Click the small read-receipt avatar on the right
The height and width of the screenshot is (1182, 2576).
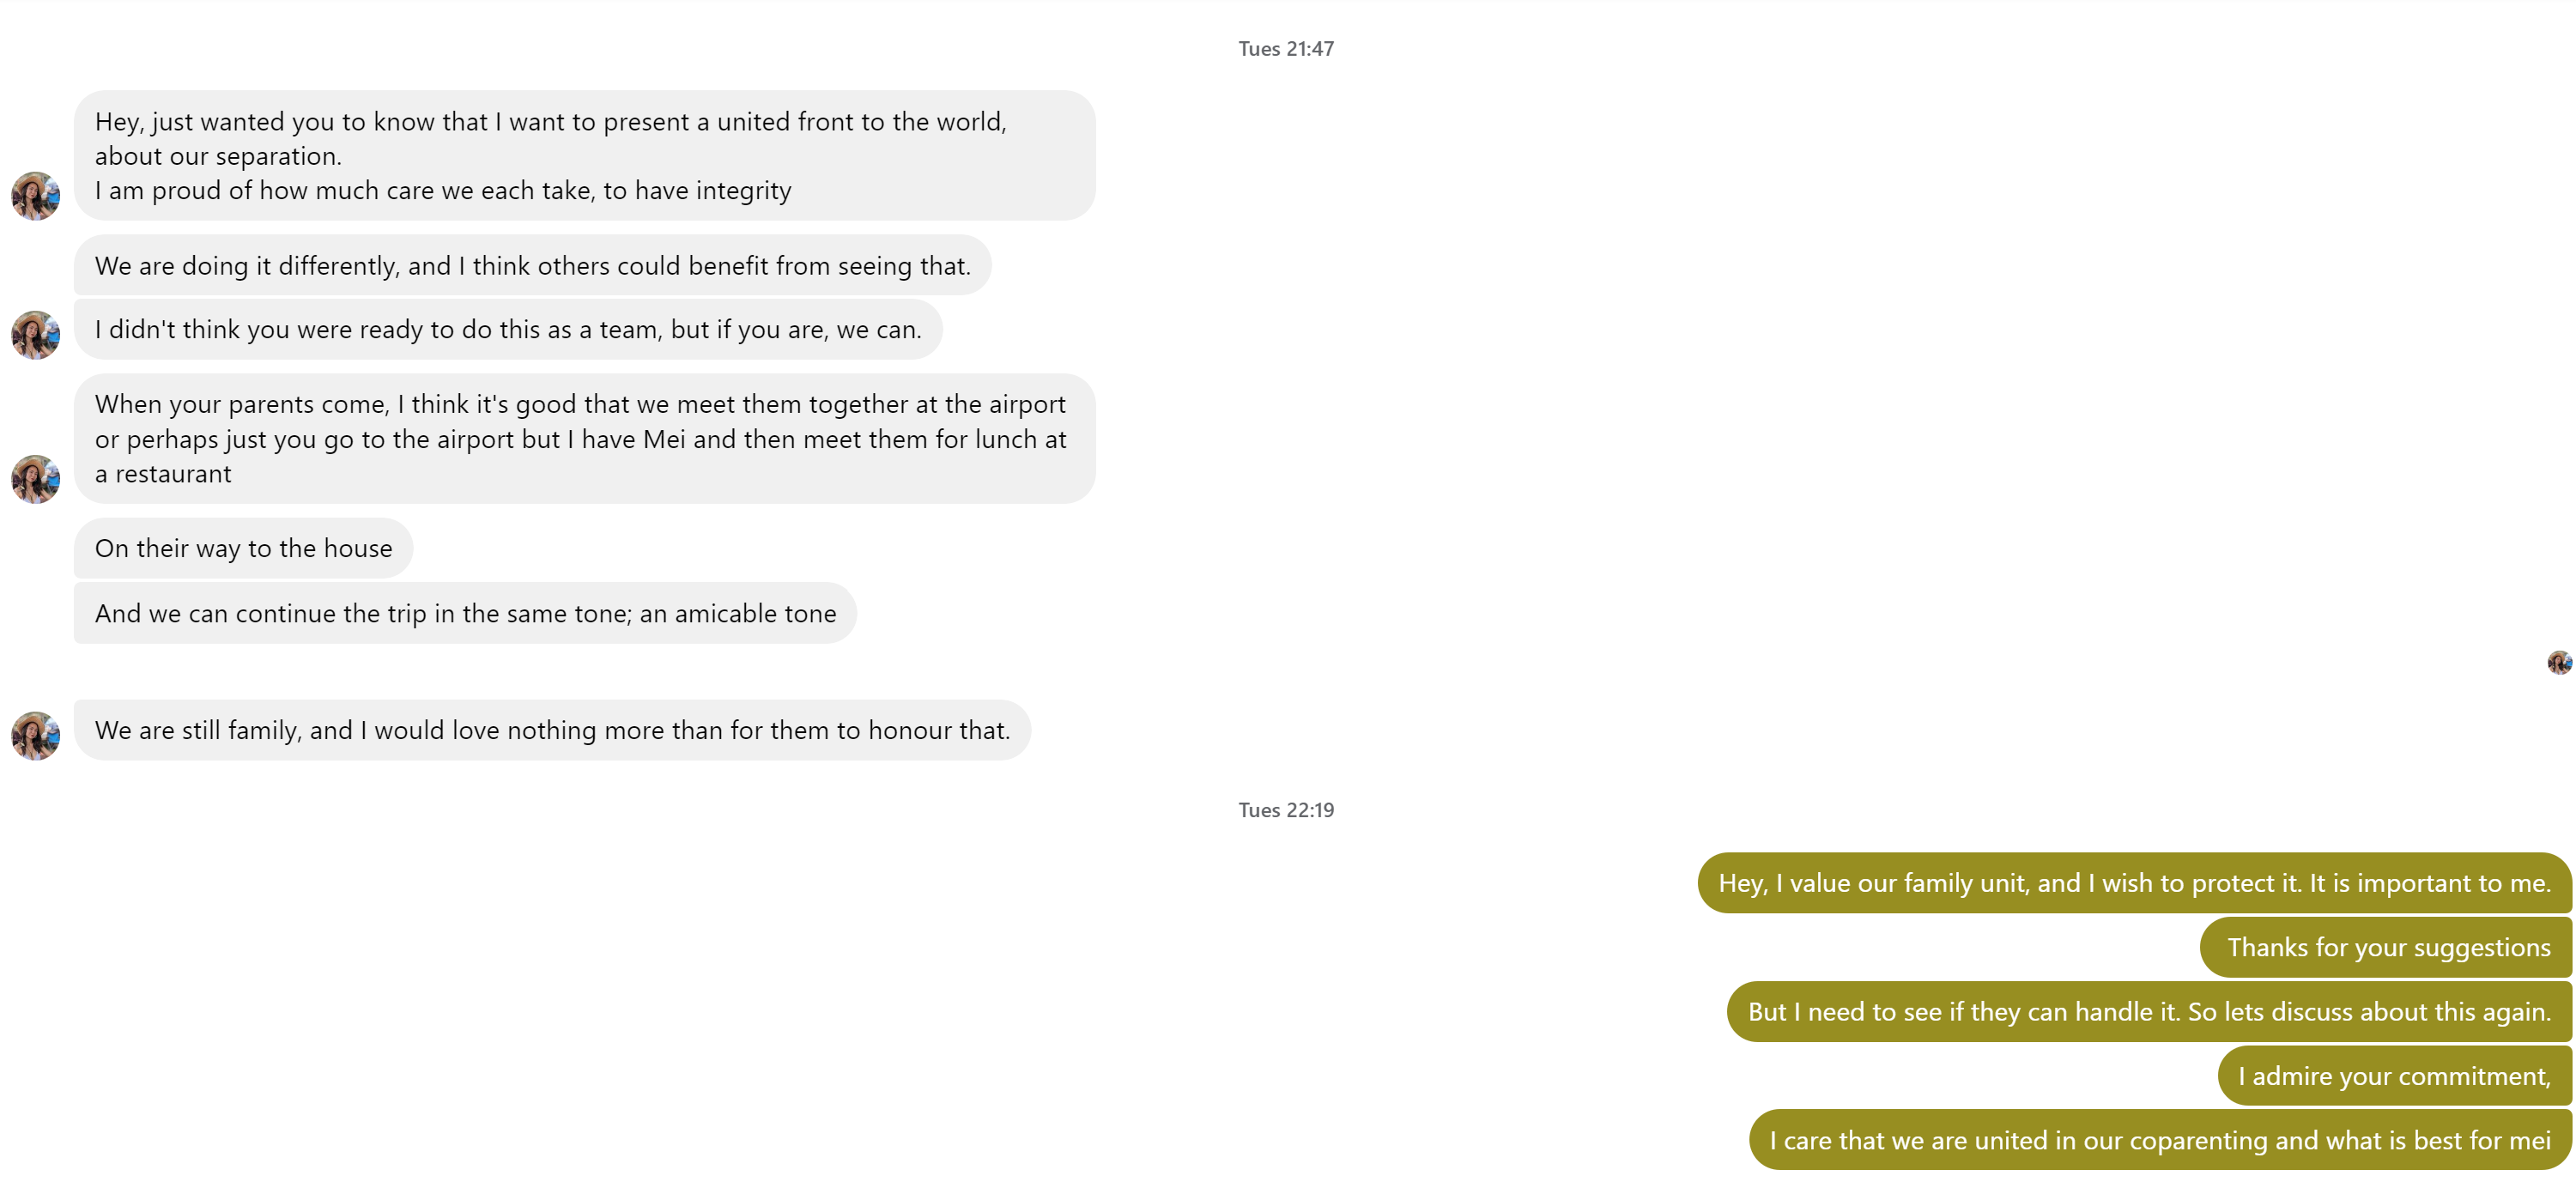pos(2559,662)
